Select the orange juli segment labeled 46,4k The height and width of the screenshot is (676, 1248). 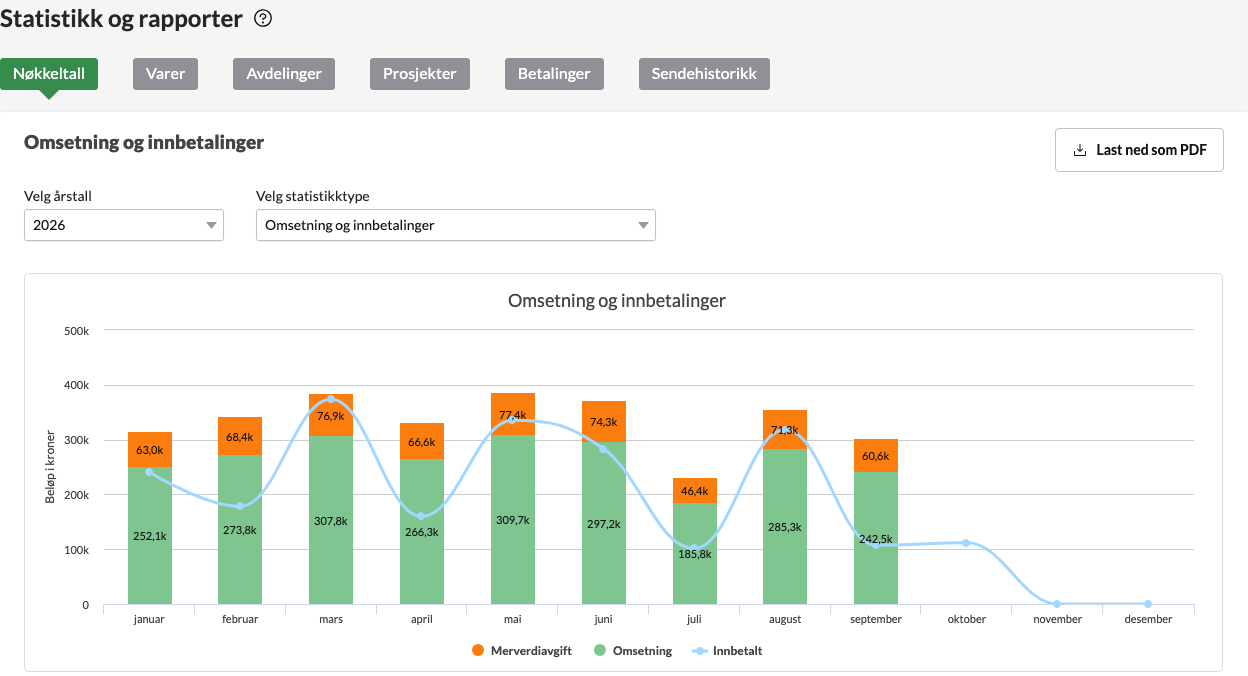click(695, 490)
